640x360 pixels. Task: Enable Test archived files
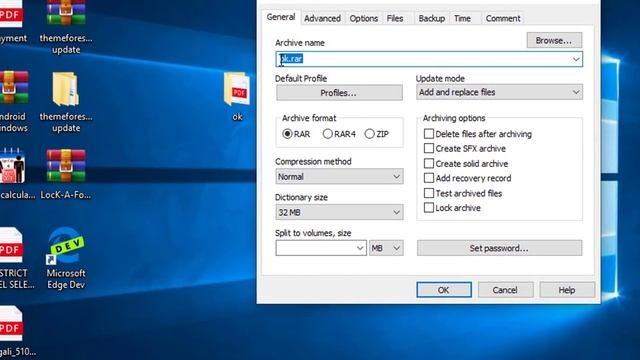click(x=463, y=193)
